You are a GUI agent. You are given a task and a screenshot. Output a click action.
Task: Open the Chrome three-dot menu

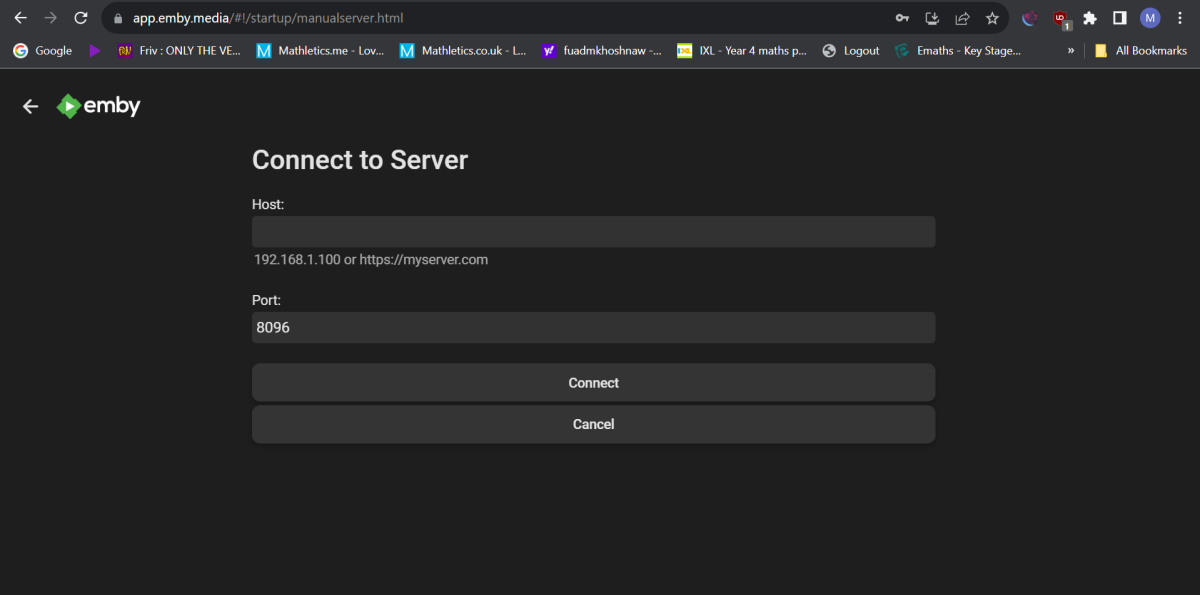[x=1180, y=18]
